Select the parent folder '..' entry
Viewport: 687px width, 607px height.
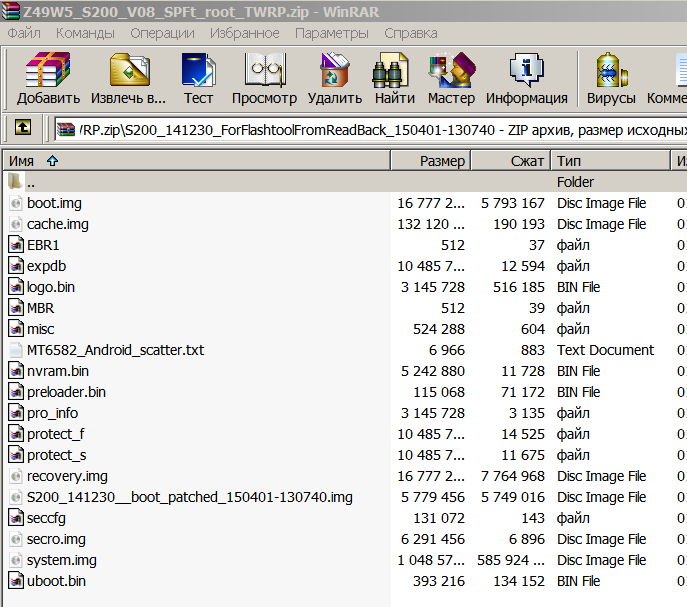click(31, 182)
